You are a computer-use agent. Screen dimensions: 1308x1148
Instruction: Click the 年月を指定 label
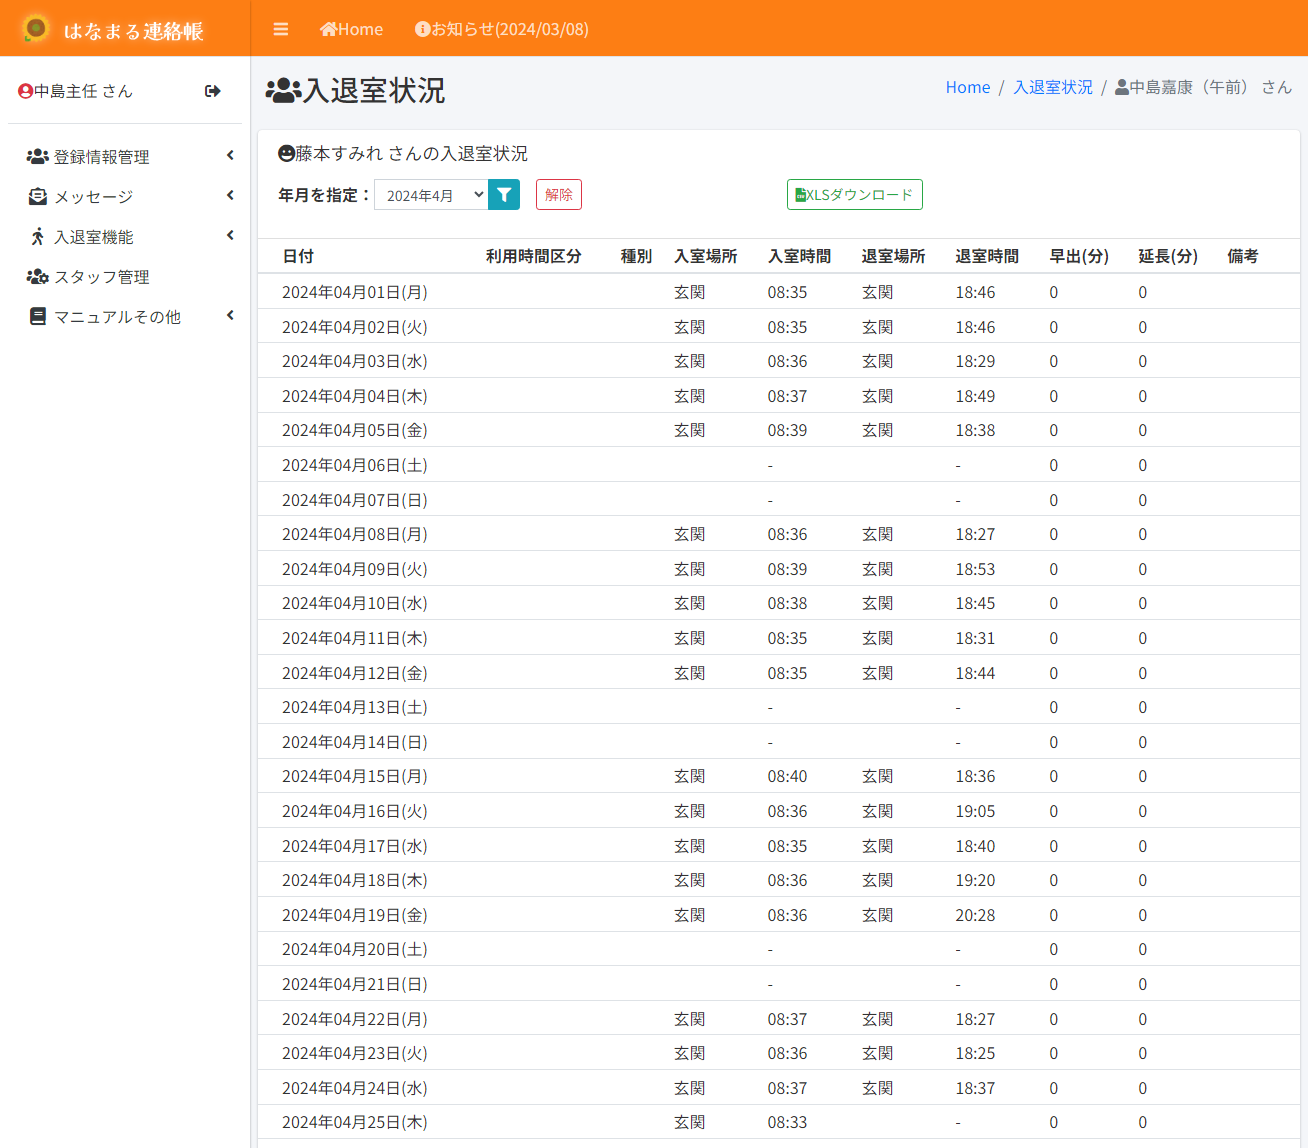click(x=324, y=196)
